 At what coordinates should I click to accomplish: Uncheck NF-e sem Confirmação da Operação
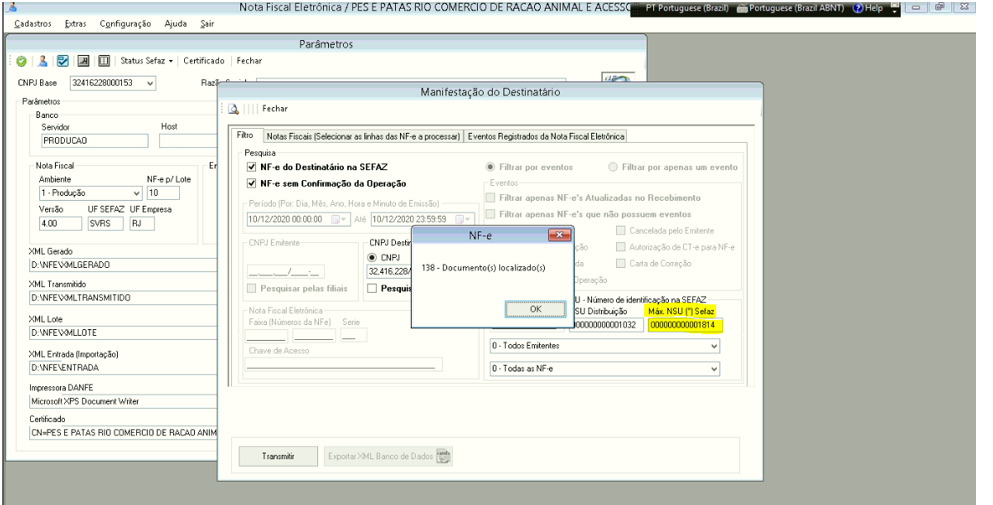coord(252,184)
